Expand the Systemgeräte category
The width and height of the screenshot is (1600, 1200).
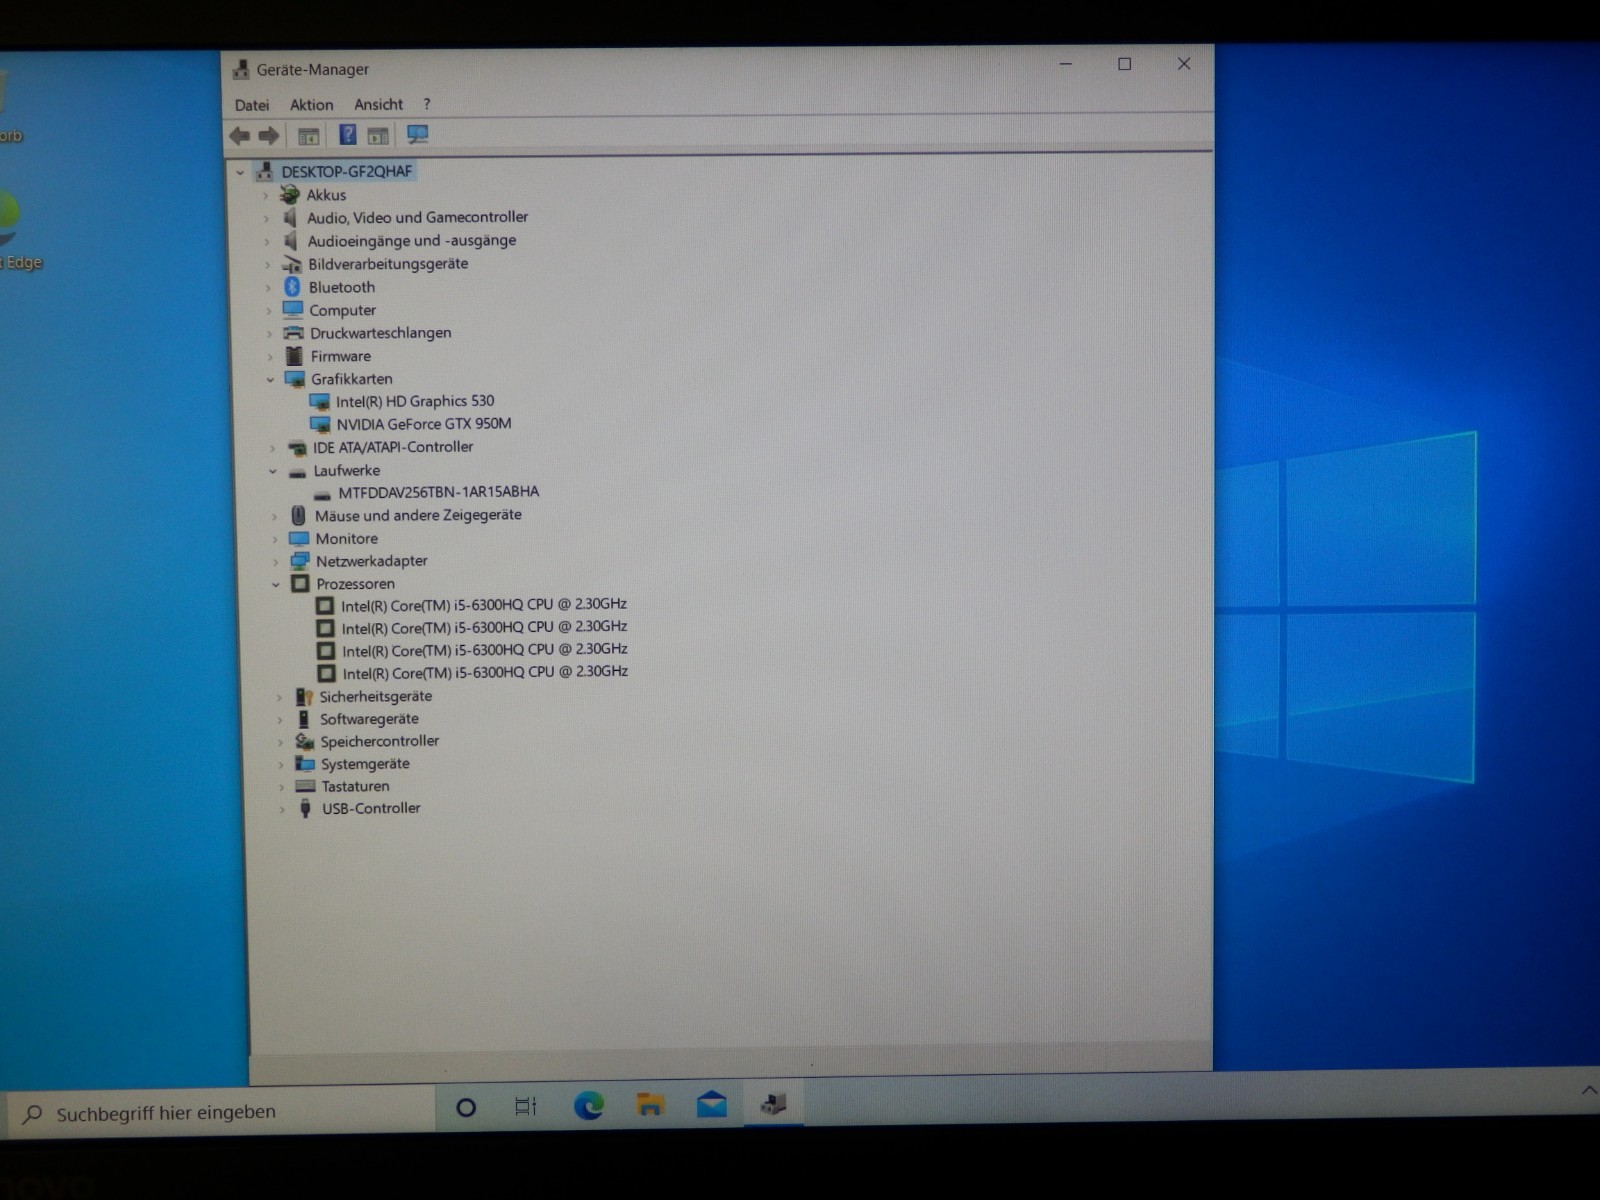(x=280, y=764)
